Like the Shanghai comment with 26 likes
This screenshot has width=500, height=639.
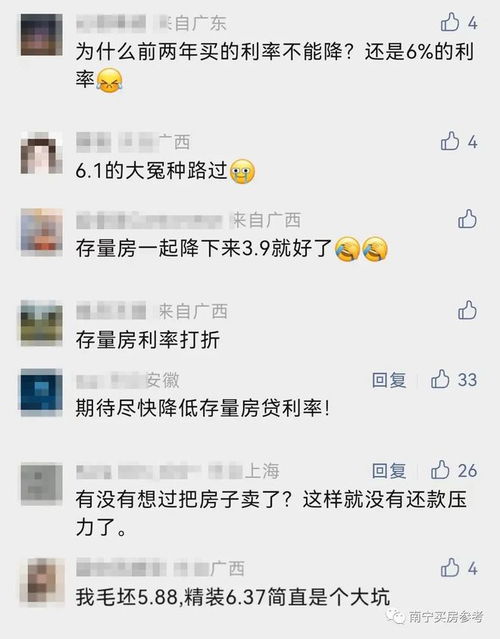point(441,470)
